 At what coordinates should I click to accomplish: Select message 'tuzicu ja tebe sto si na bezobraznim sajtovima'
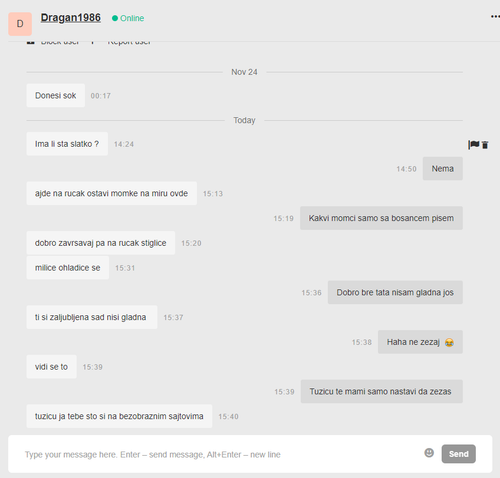pyautogui.click(x=119, y=416)
